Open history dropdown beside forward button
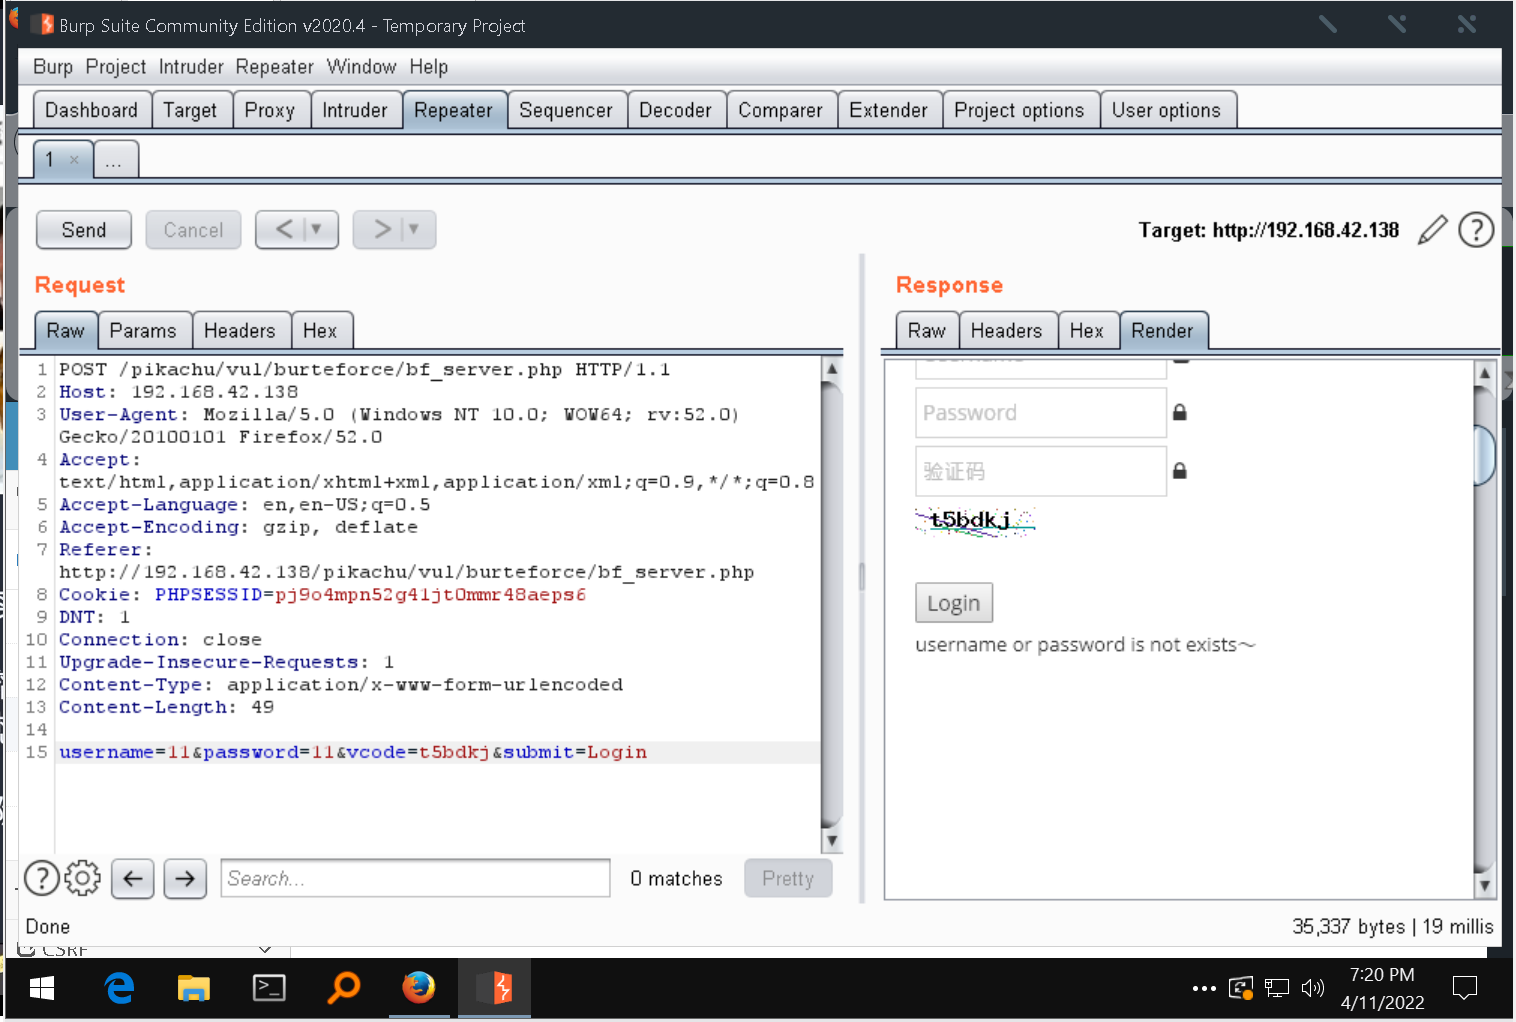 414,229
